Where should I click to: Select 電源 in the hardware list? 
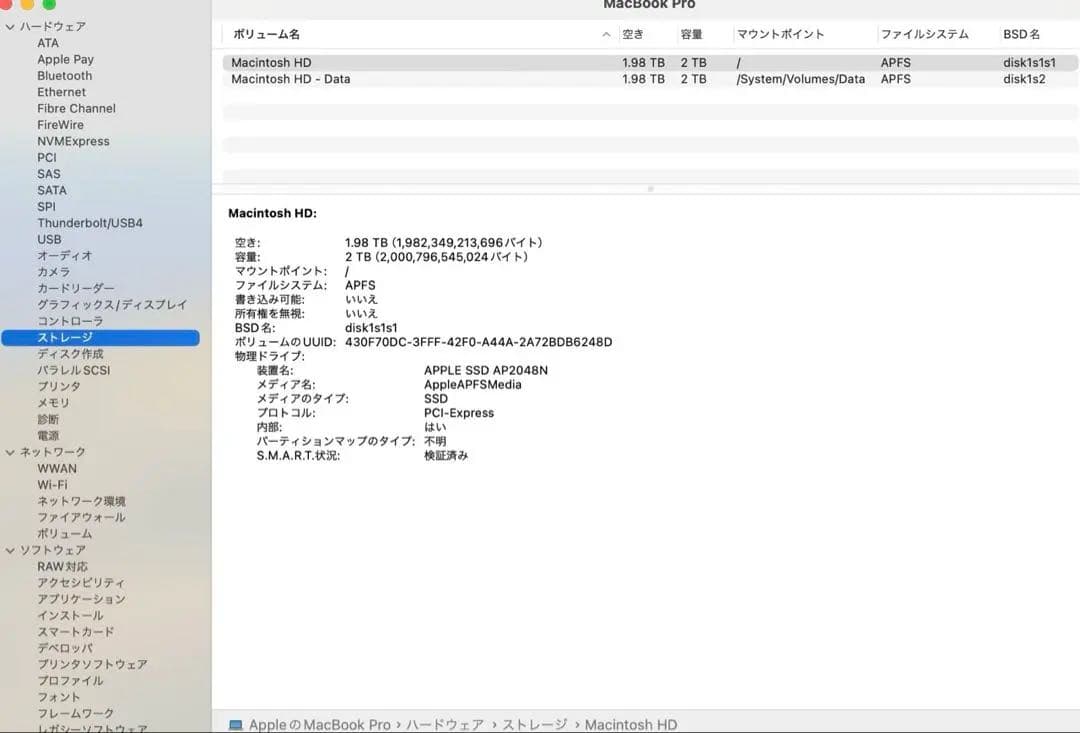[53, 435]
